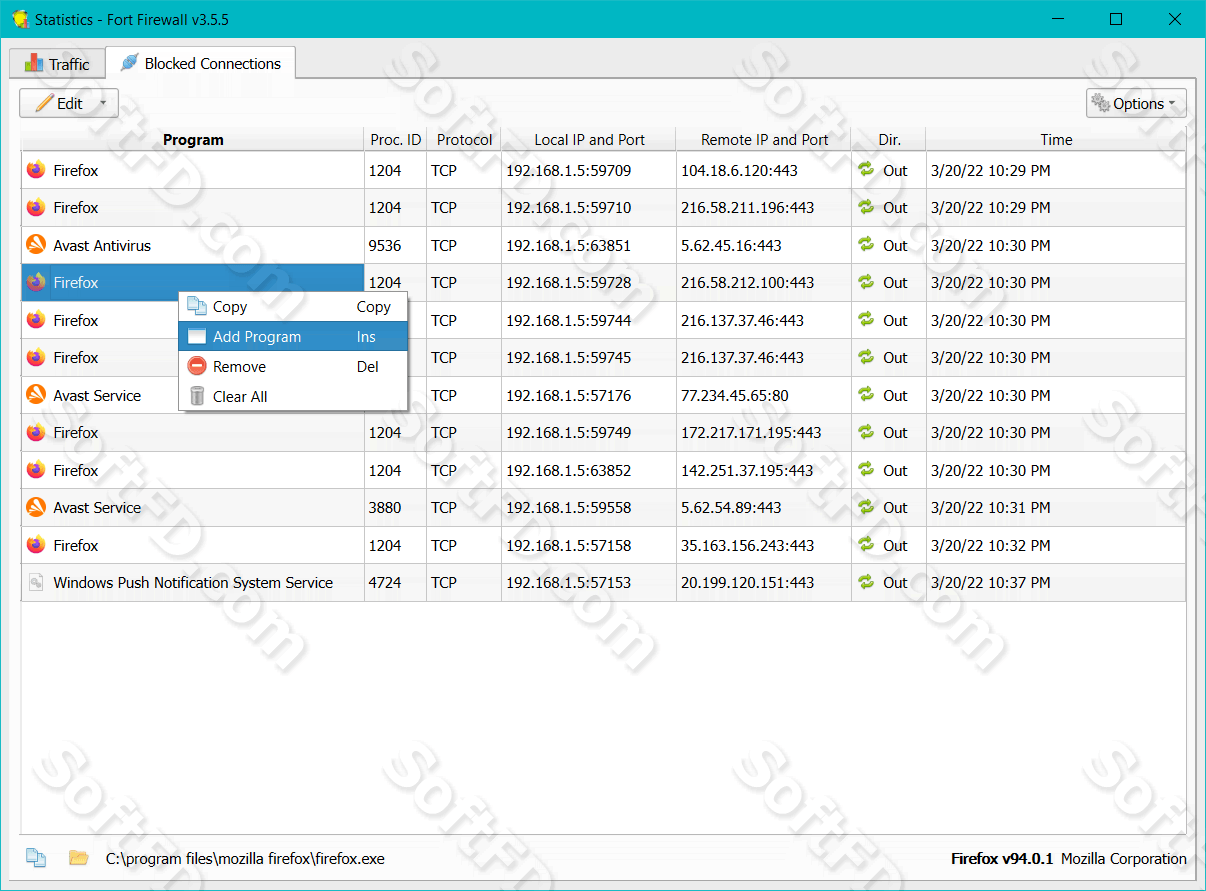Click direction arrows icon for 104.18.6.120 row
This screenshot has width=1206, height=891.
point(866,170)
